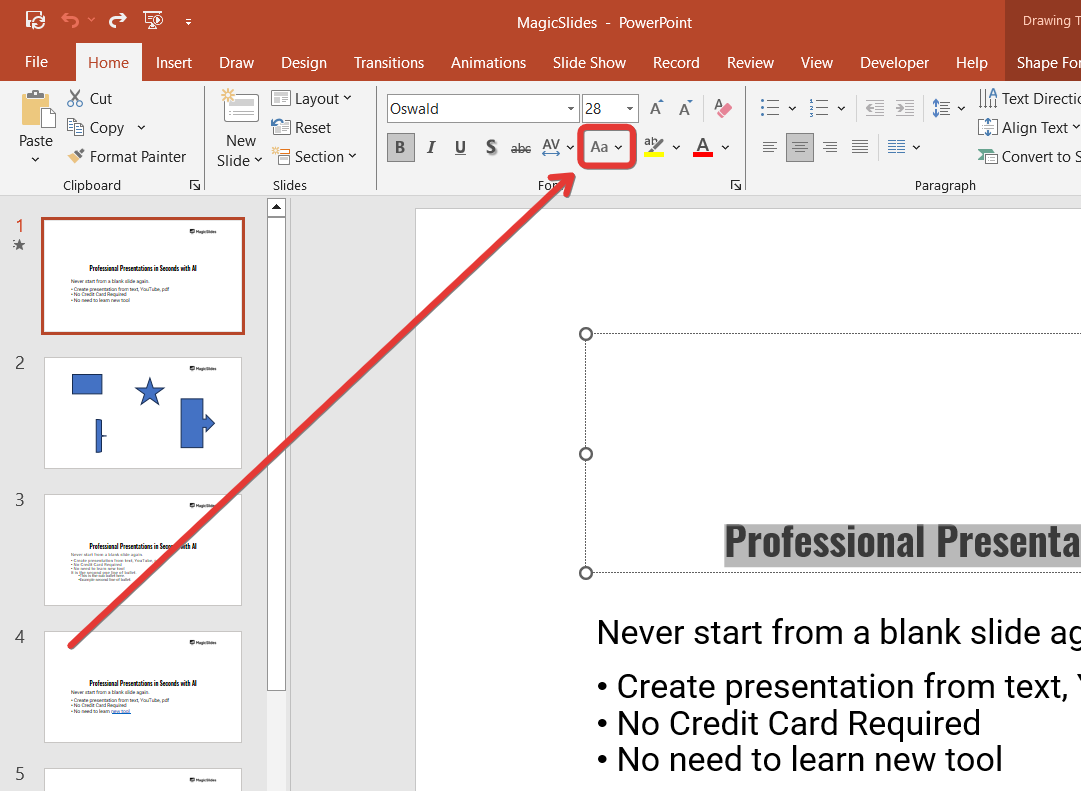
Task: Click the Reset button
Action: point(302,128)
